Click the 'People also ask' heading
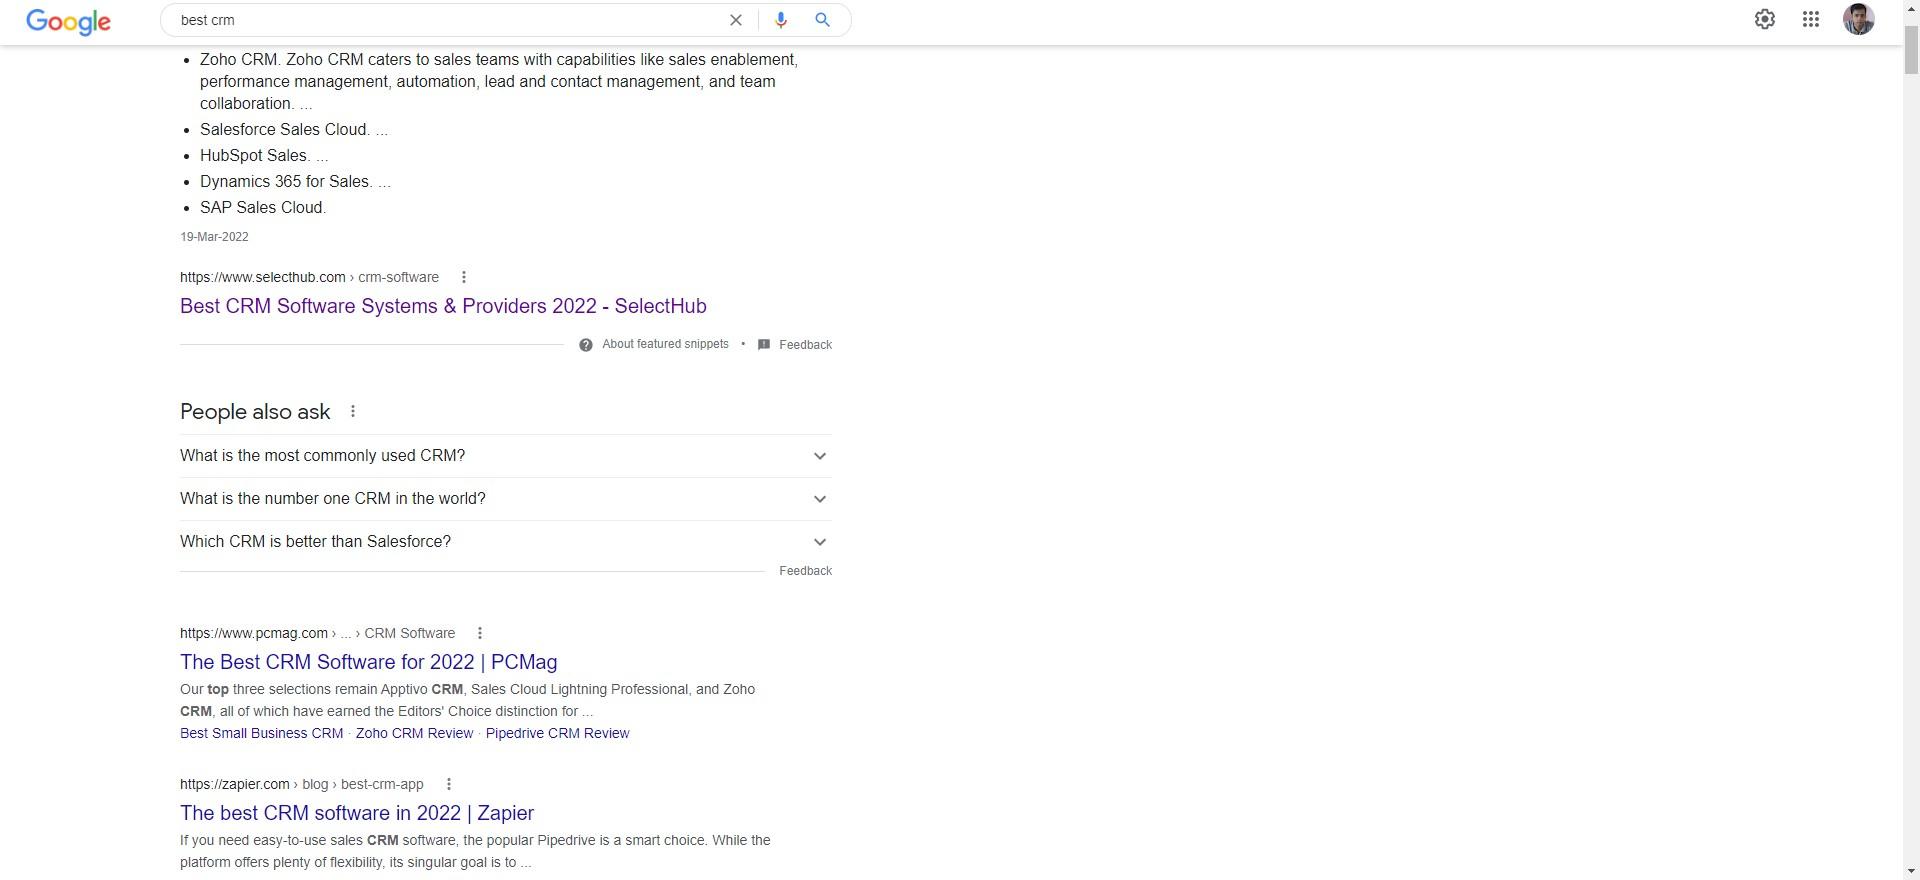 point(255,412)
